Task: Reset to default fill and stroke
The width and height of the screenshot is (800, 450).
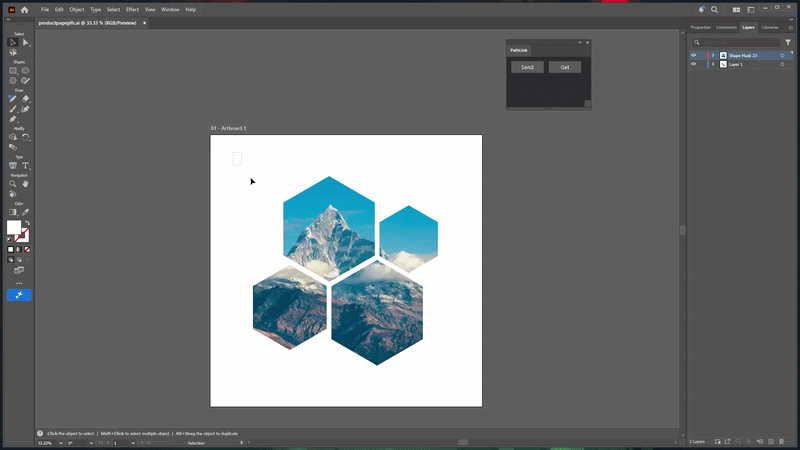Action: tap(10, 239)
